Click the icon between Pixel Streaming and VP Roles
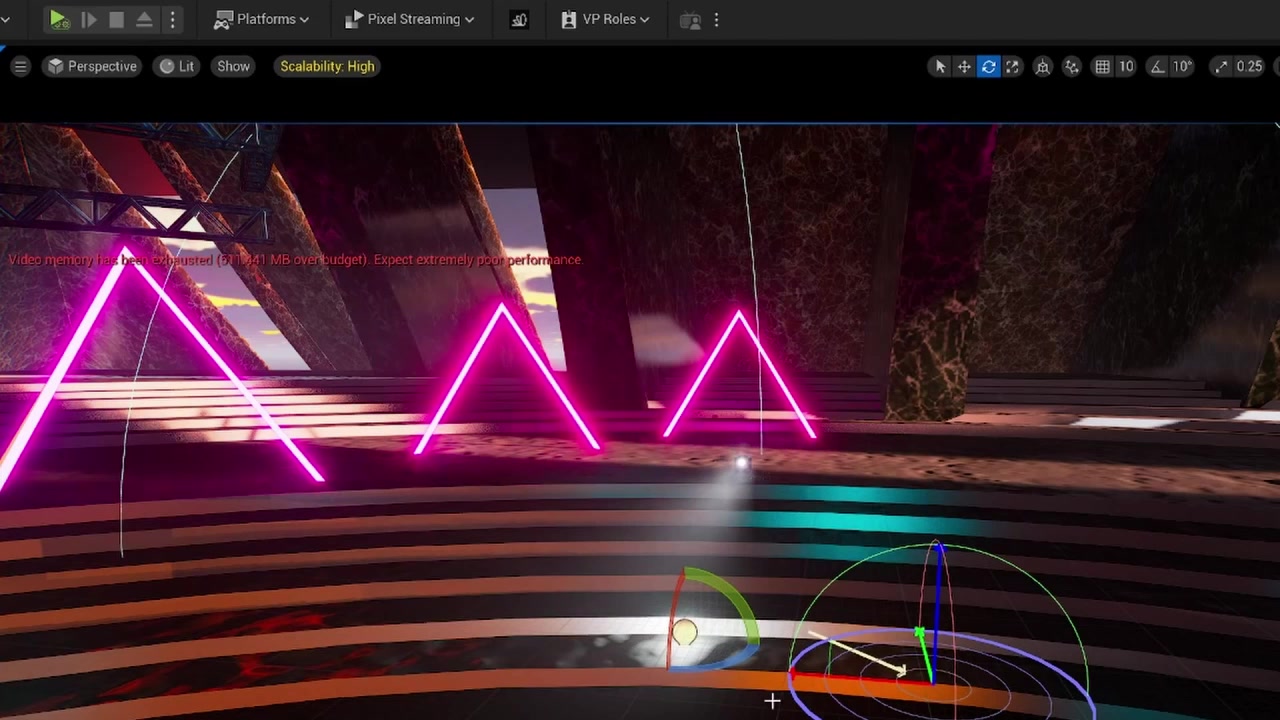The height and width of the screenshot is (720, 1280). click(x=518, y=19)
